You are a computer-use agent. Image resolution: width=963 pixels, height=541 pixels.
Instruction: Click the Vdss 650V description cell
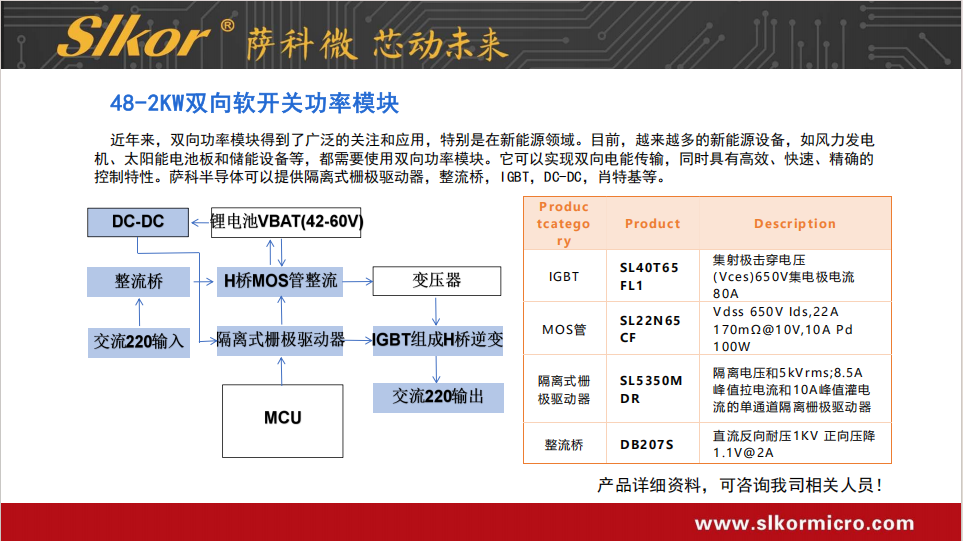(x=795, y=329)
